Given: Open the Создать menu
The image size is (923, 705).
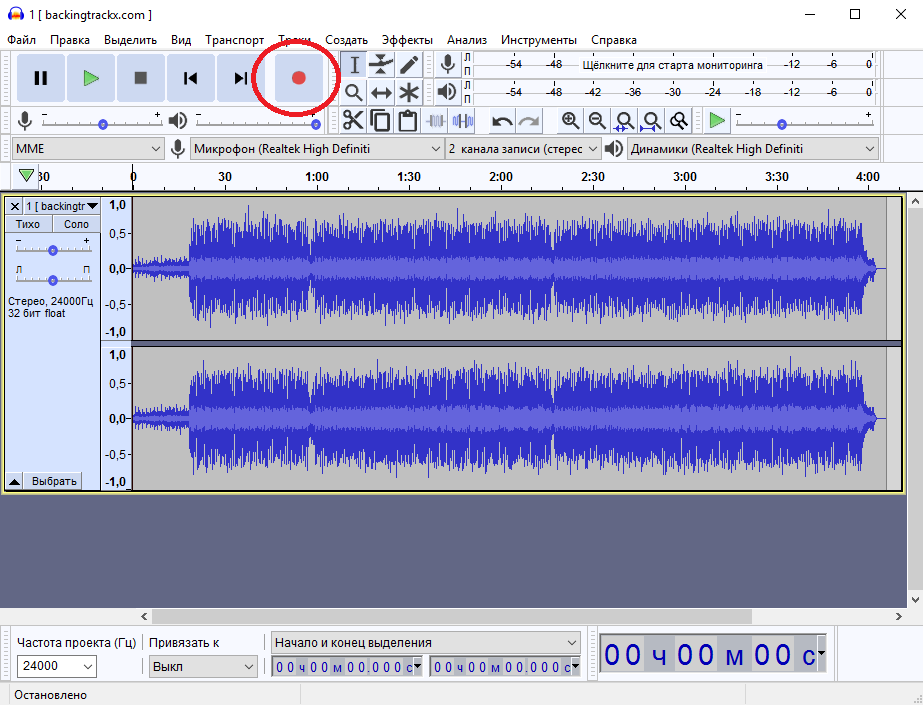Looking at the screenshot, I should click(x=347, y=40).
